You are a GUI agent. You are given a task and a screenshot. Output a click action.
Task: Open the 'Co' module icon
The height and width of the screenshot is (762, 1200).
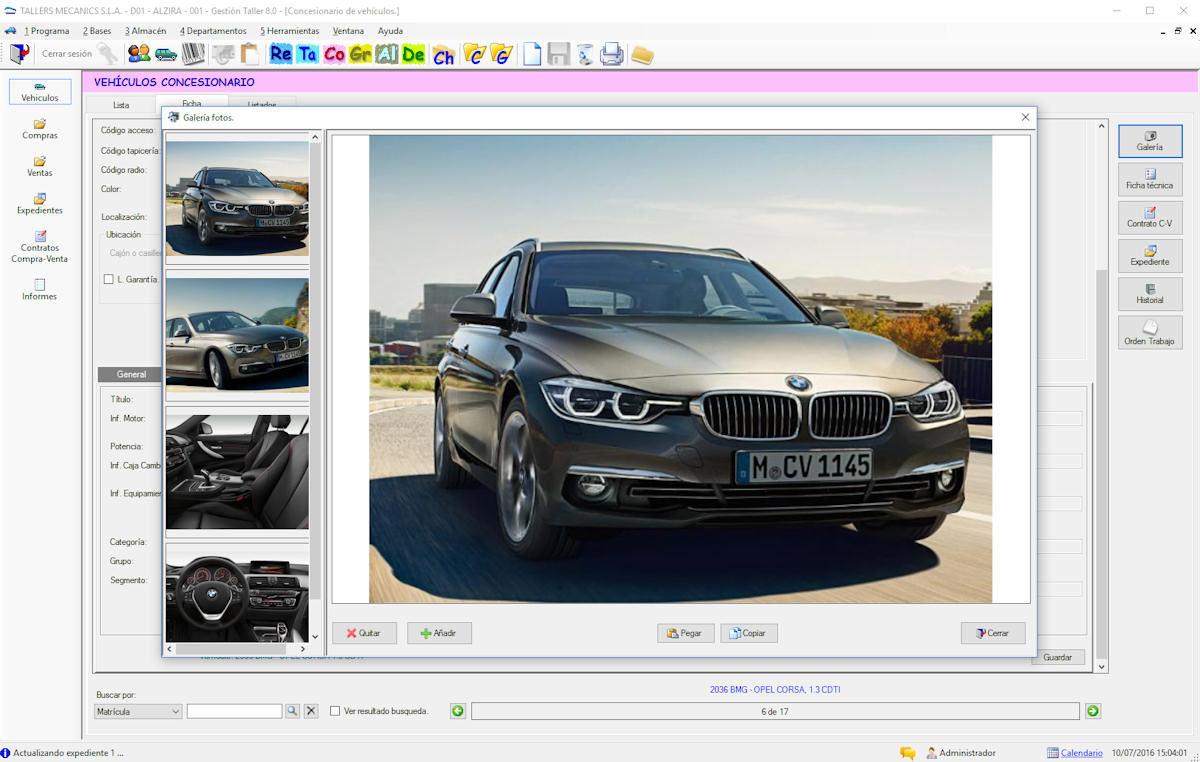[334, 54]
